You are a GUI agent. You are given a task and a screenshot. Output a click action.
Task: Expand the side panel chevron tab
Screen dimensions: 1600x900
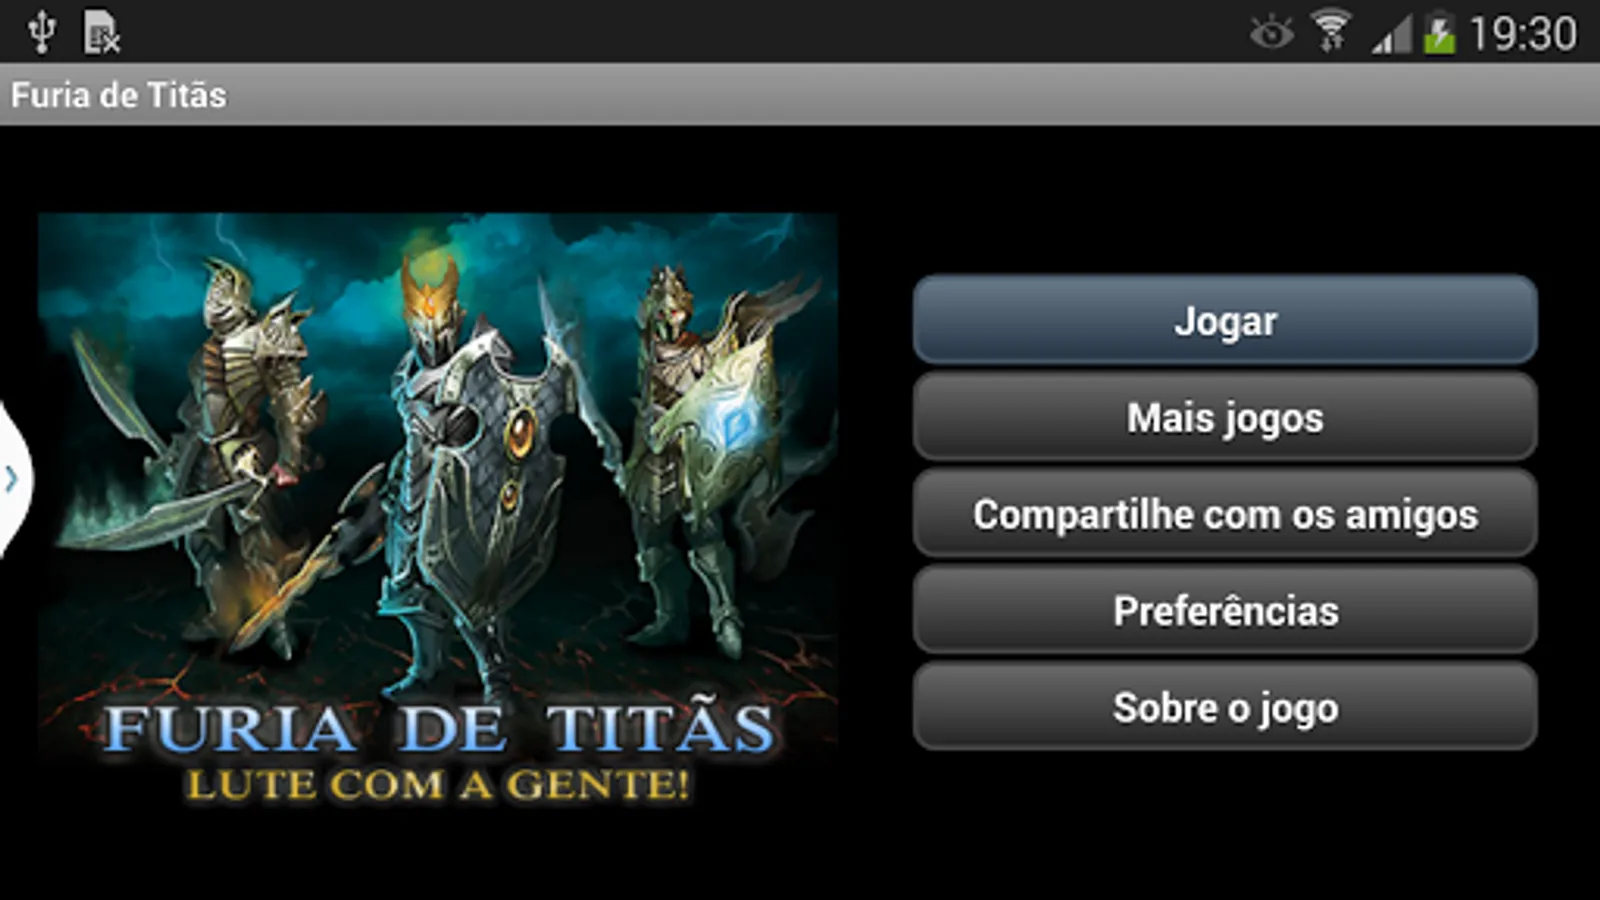pyautogui.click(x=14, y=479)
